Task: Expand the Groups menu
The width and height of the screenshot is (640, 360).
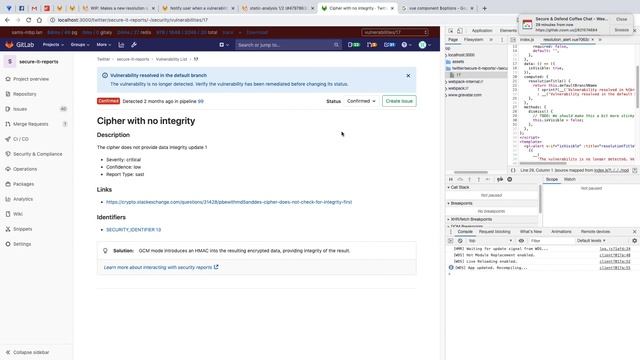Action: [80, 45]
